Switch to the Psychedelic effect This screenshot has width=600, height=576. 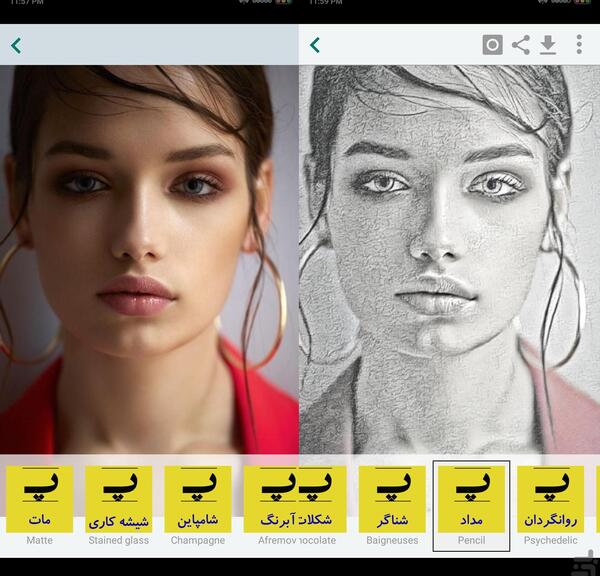550,499
